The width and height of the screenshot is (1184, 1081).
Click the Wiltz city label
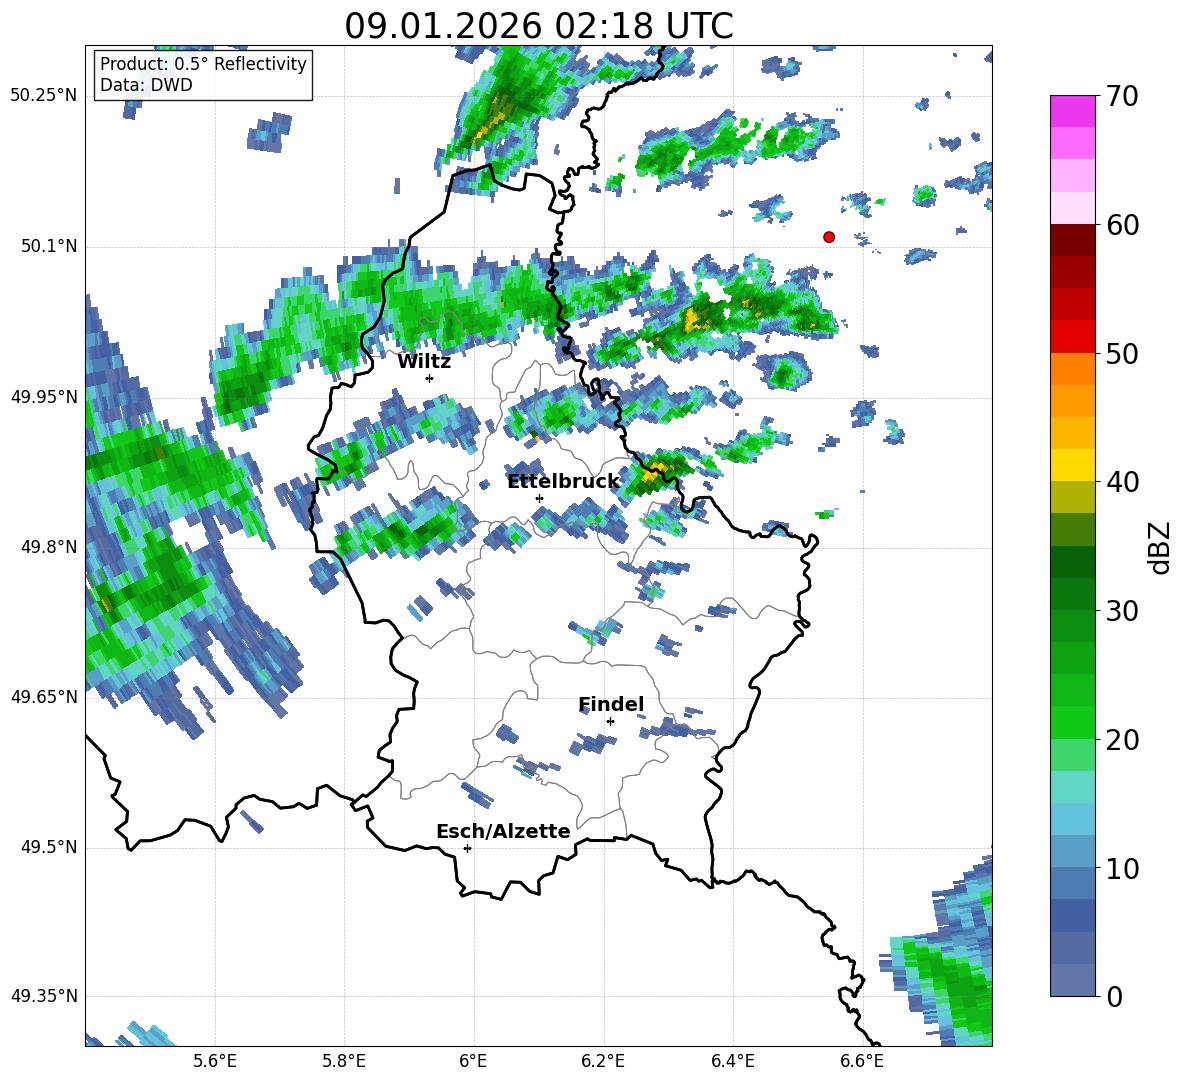point(424,362)
